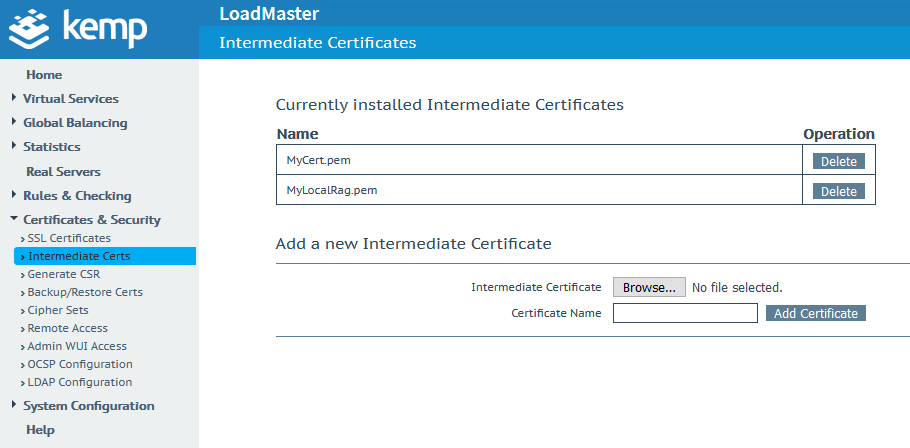Viewport: 910px width, 448px height.
Task: Delete the MyCert.pem certificate
Action: 838,161
